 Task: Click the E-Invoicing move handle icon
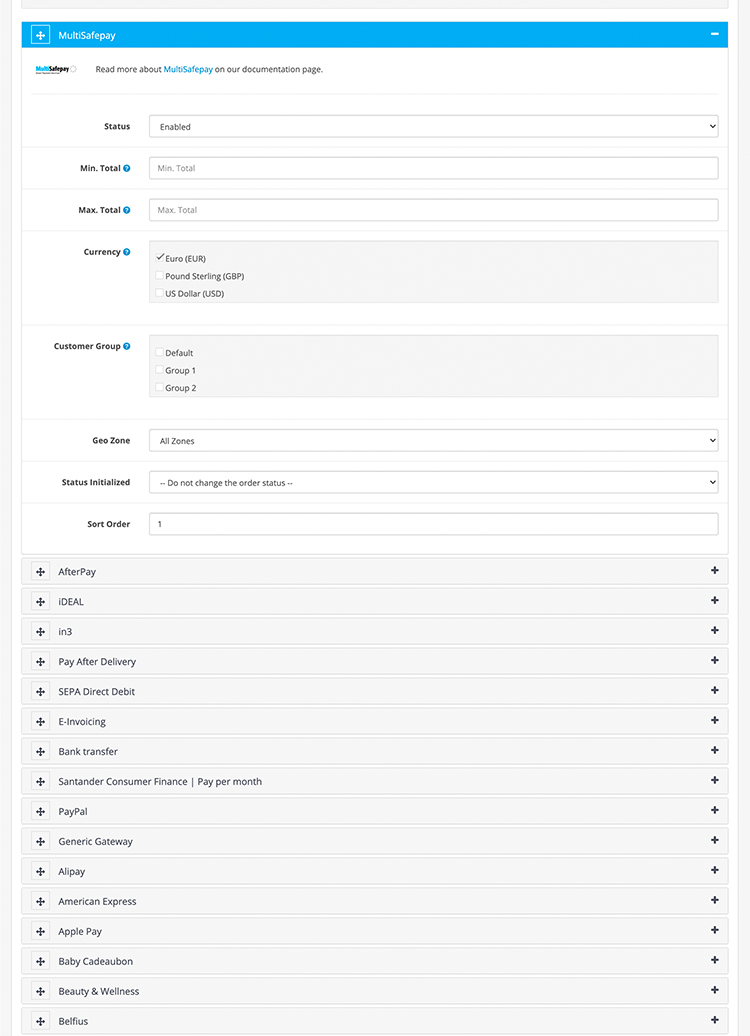40,722
